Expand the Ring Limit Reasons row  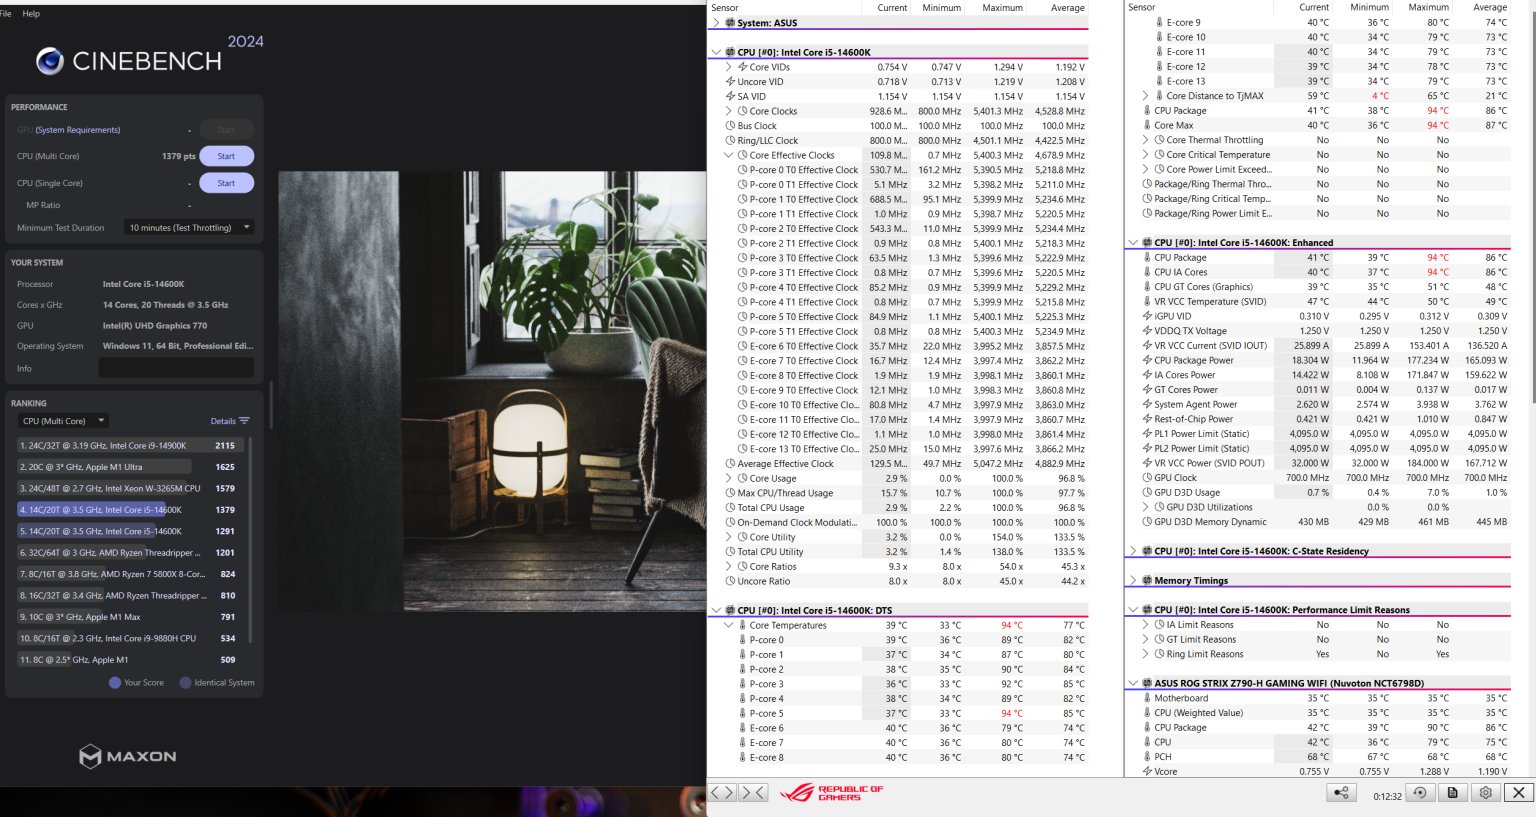1146,654
